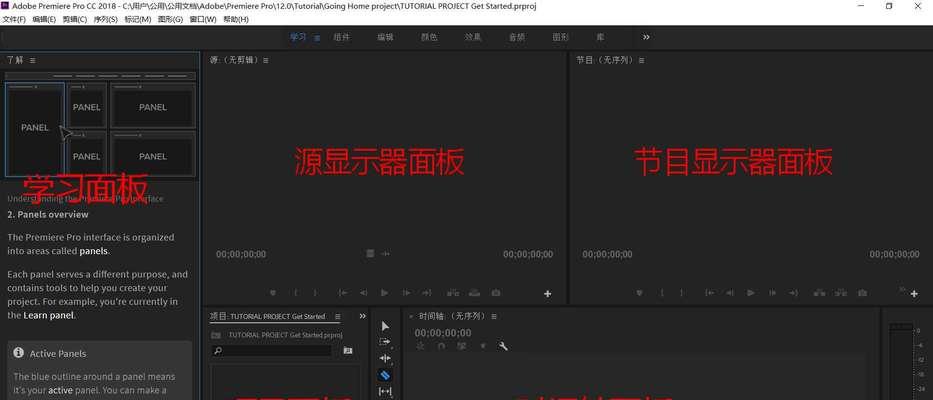Open the 学习 workspace menu icon
This screenshot has height=400, width=933.
317,38
